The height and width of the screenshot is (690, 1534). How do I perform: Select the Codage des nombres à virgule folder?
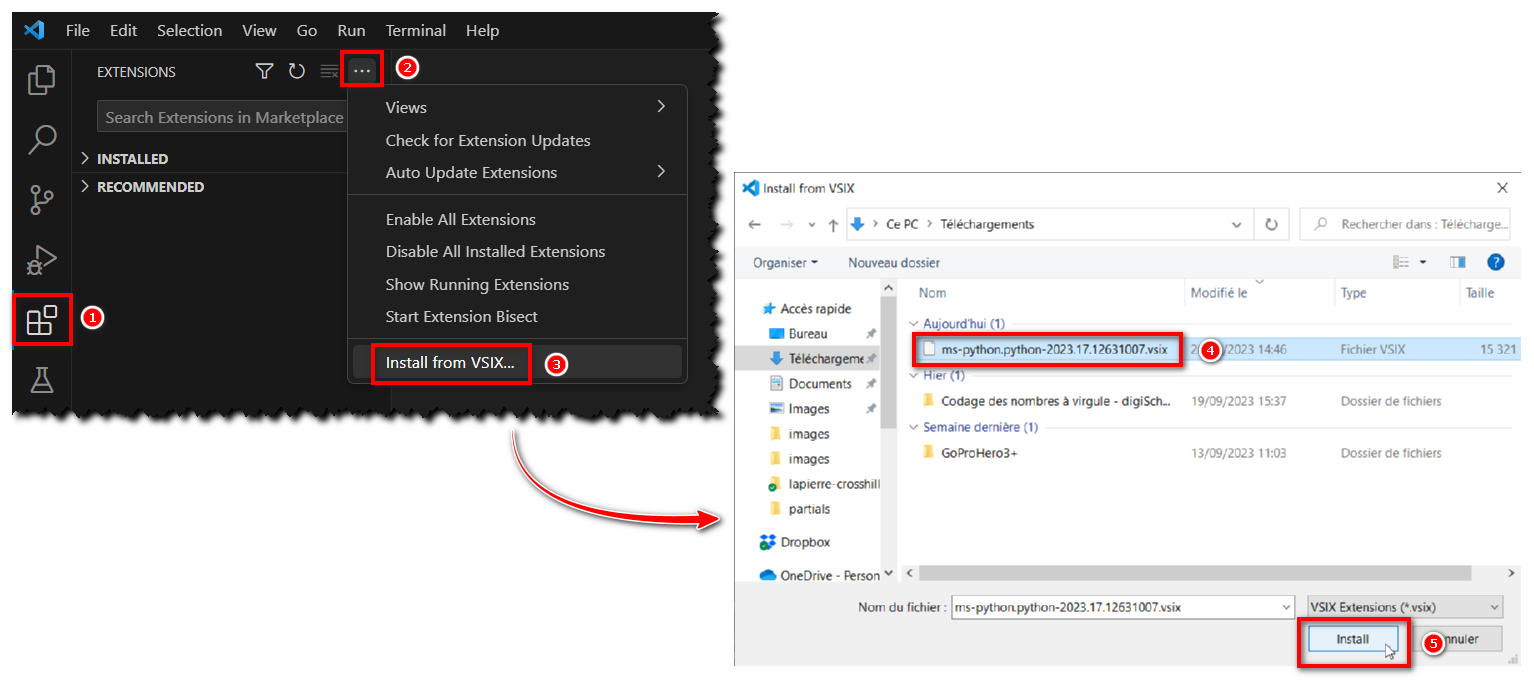click(1056, 401)
